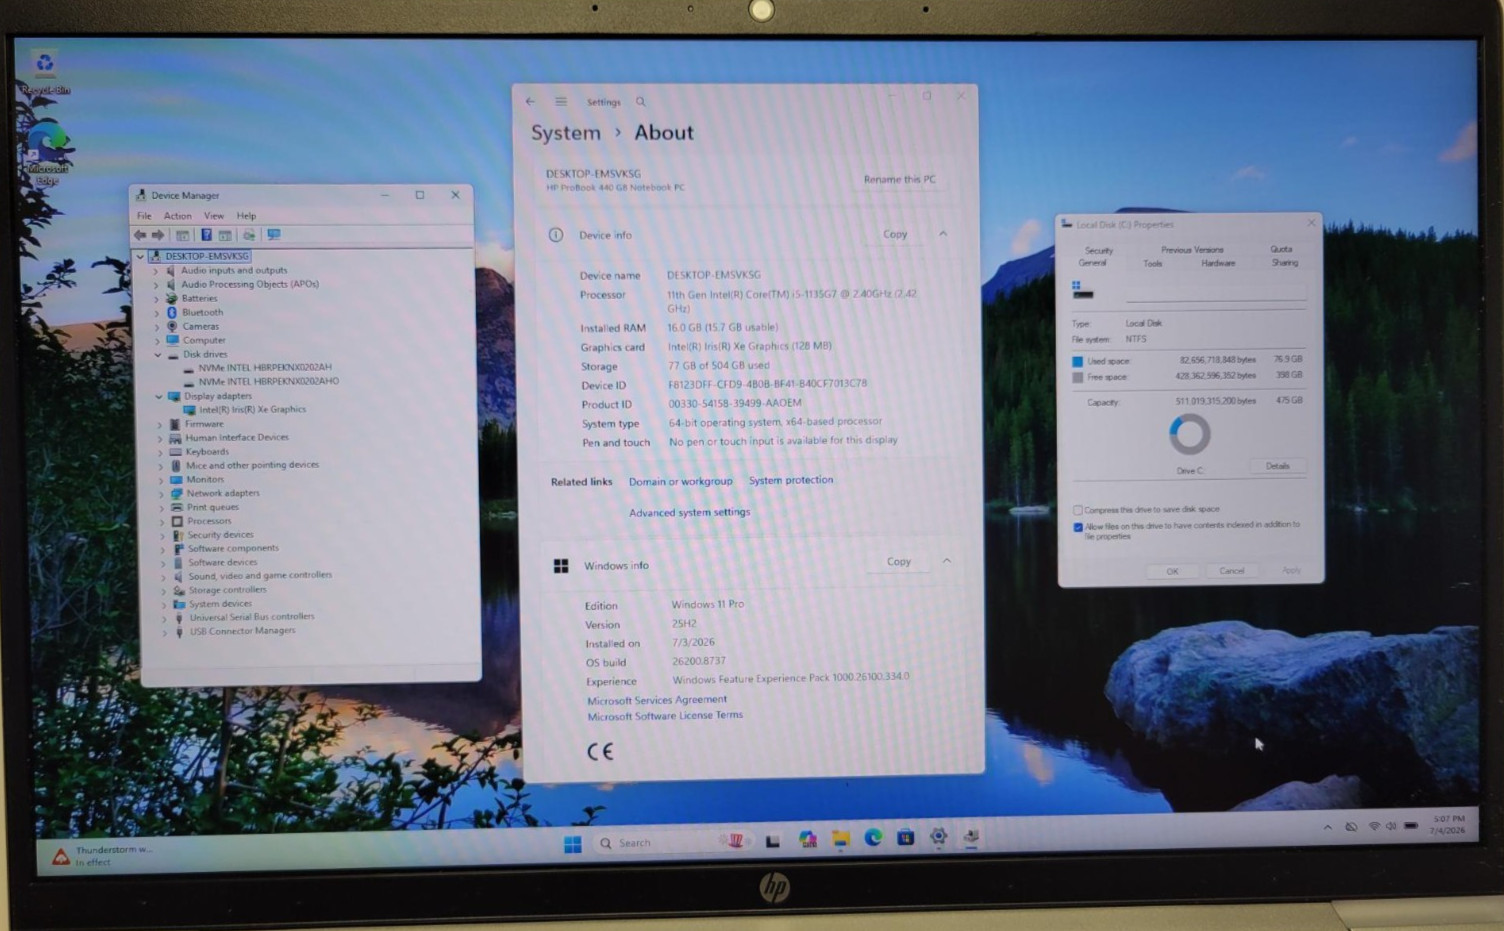Click the Batteries category icon

point(172,298)
